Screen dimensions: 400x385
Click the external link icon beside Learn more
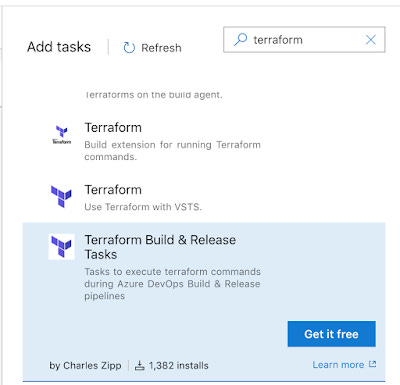pos(373,364)
